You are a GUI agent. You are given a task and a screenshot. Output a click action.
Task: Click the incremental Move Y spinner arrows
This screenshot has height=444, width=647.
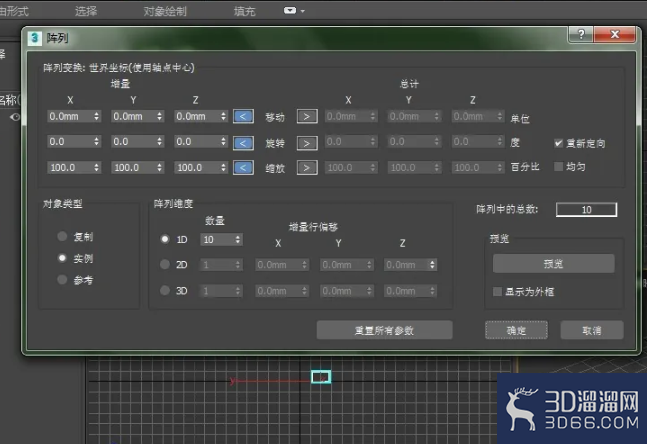(x=160, y=116)
